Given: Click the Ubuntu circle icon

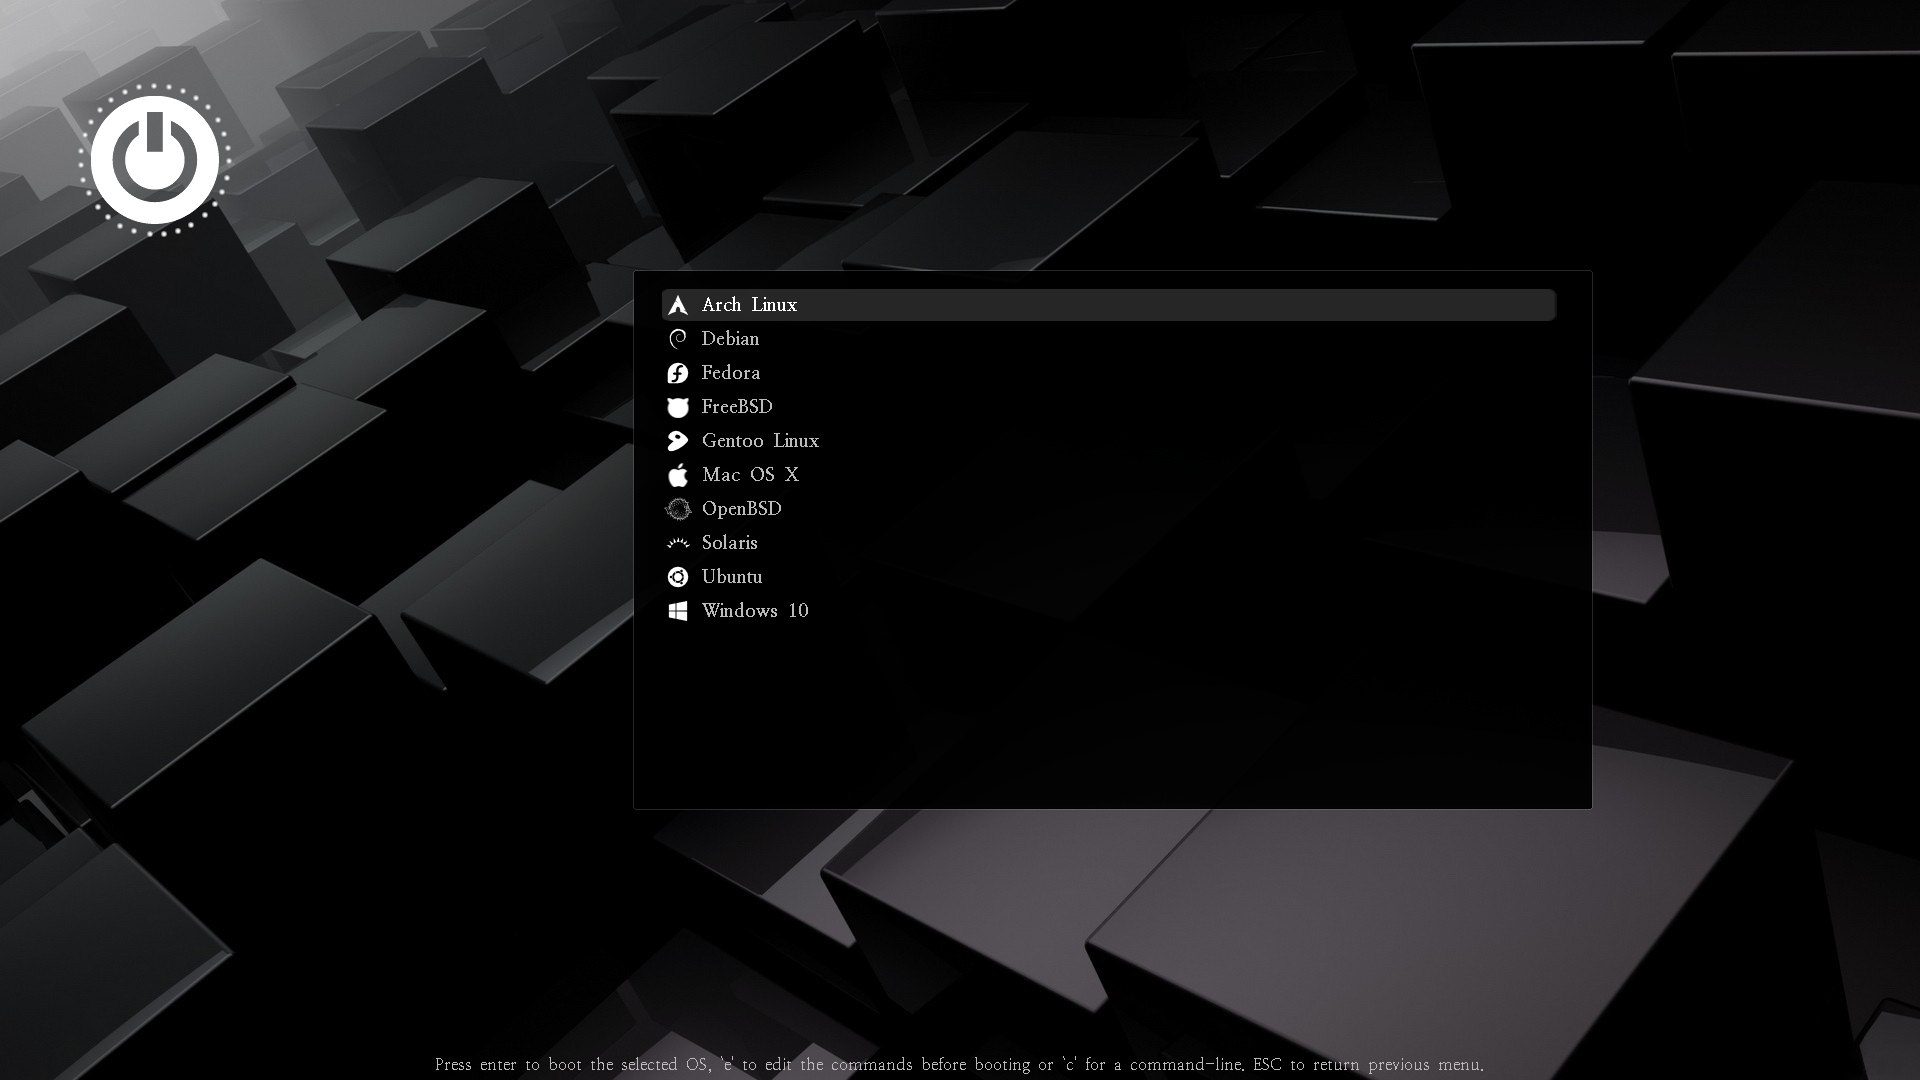Looking at the screenshot, I should 678,577.
